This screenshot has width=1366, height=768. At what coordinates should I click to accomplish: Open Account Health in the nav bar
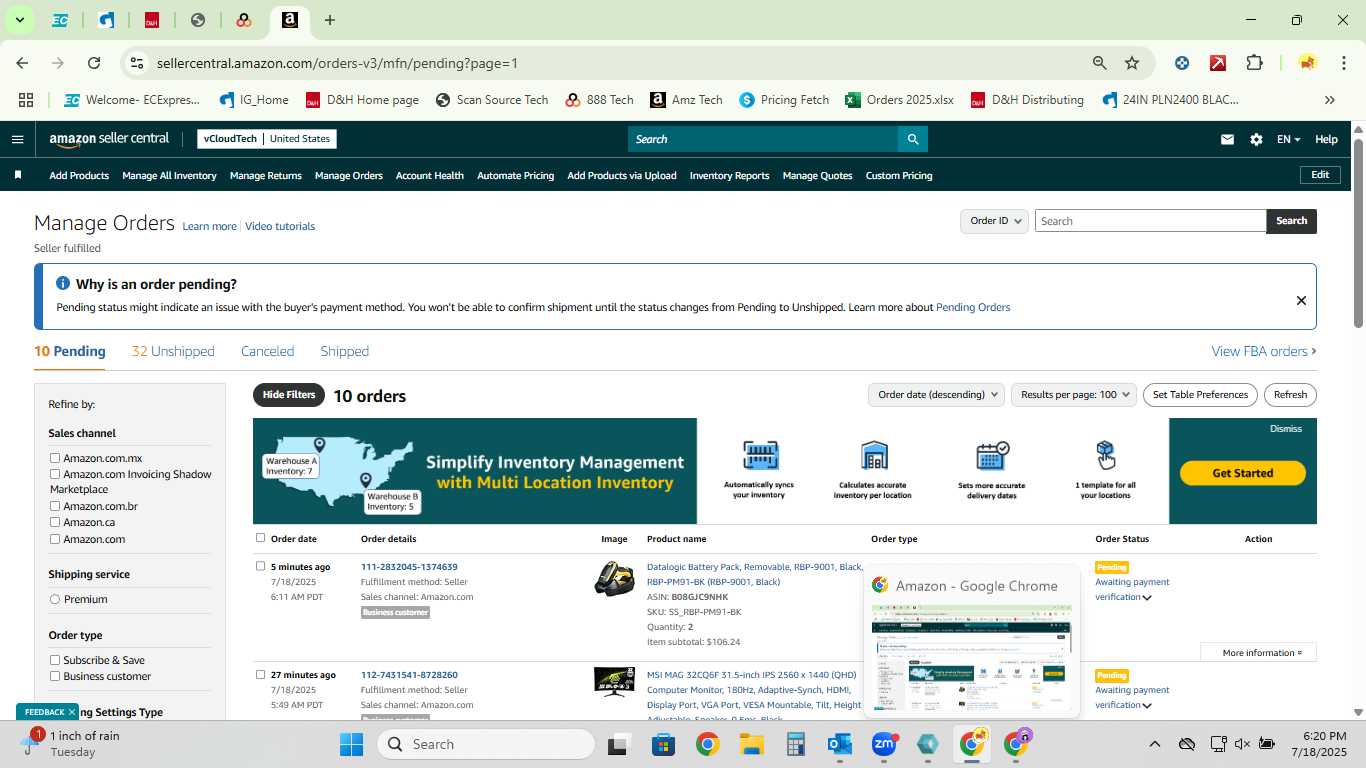pyautogui.click(x=430, y=175)
